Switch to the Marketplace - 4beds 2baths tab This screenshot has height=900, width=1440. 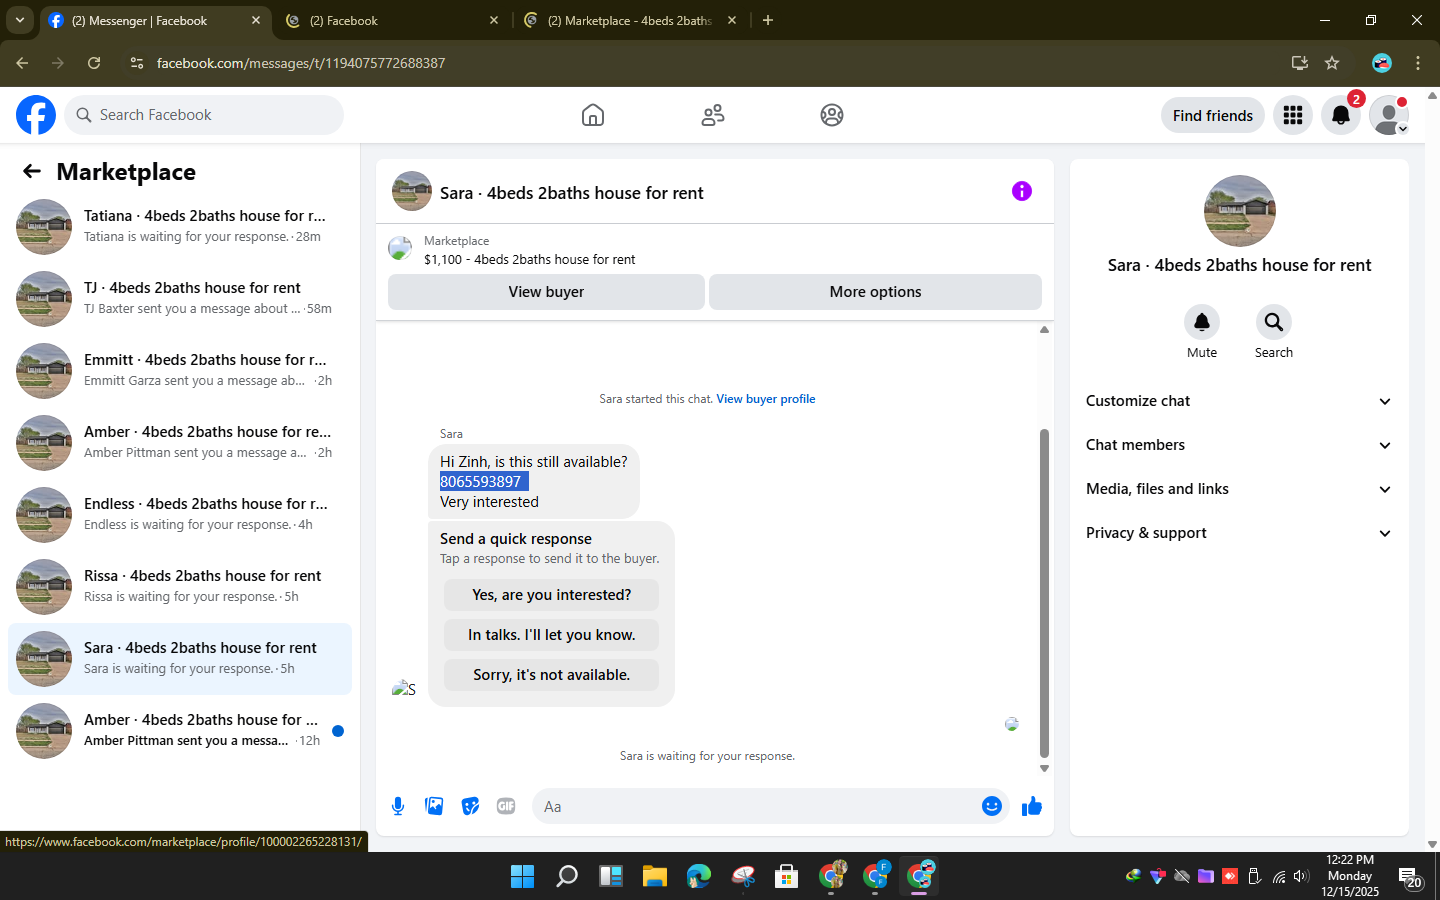coord(630,21)
